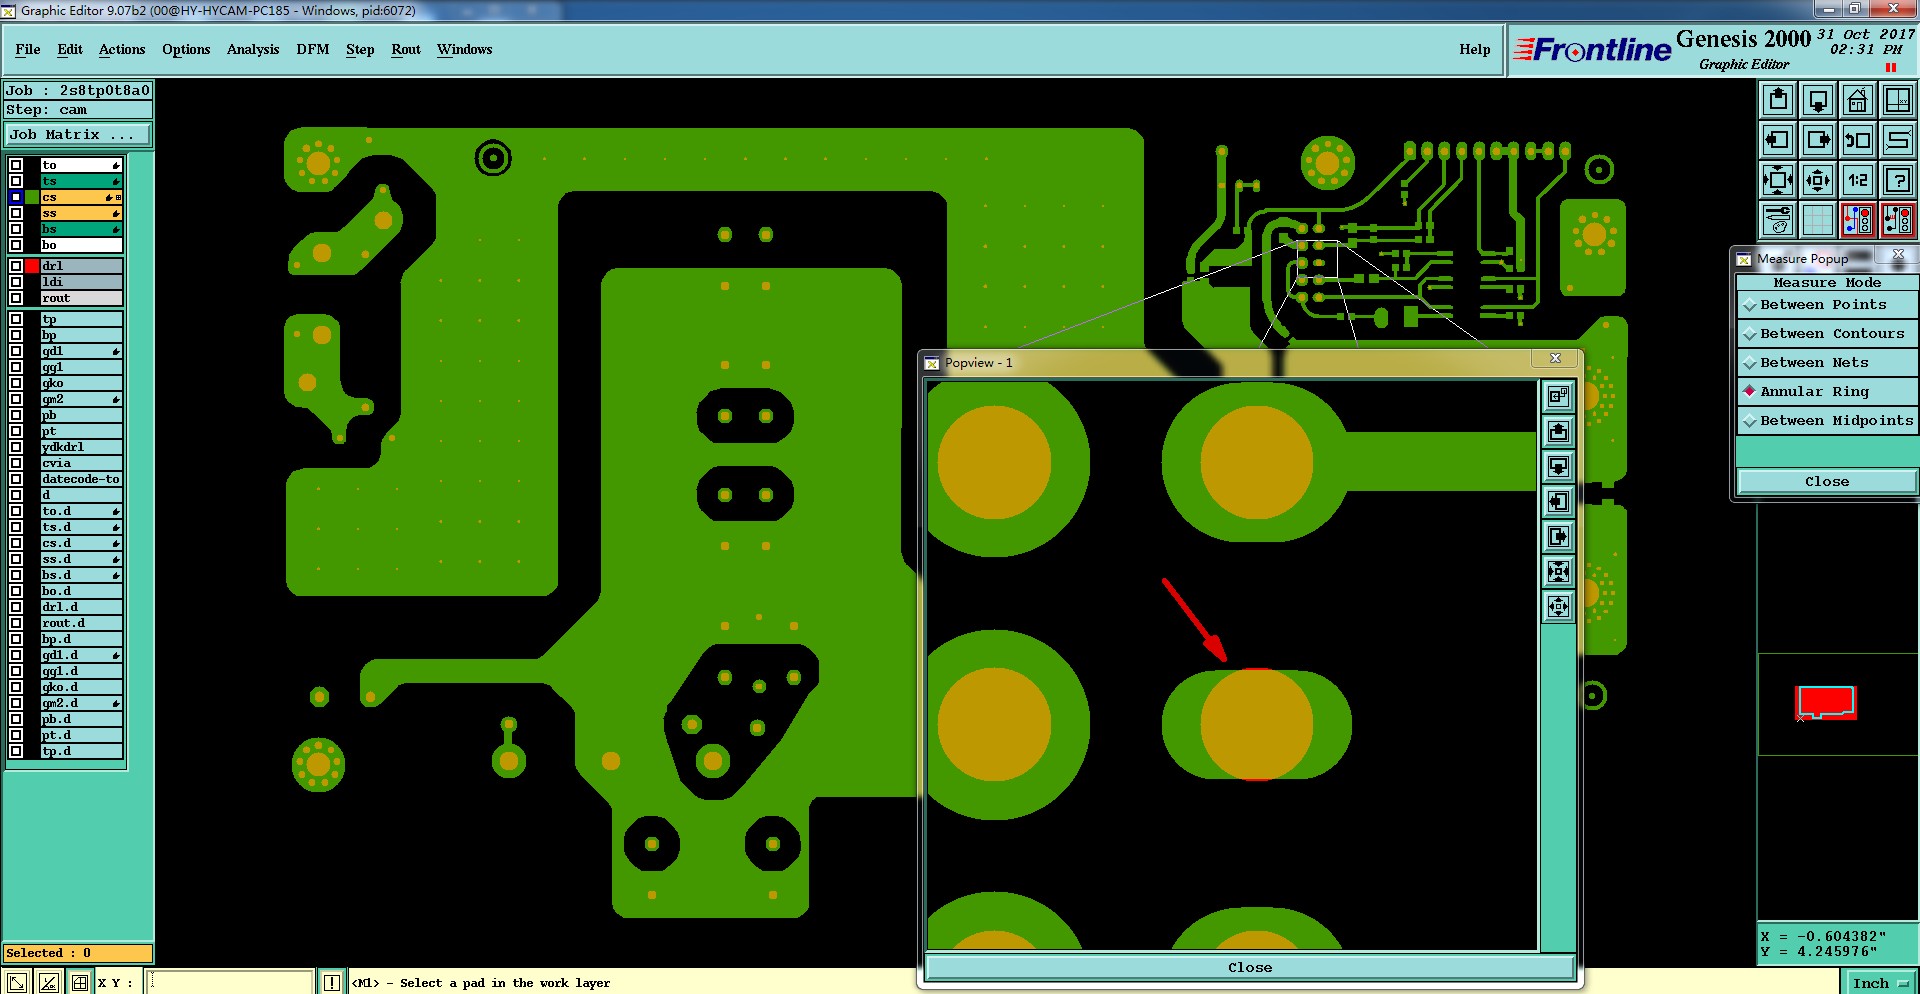This screenshot has width=1920, height=994.
Task: Click the exclamation mark icon in status bar
Action: (x=332, y=982)
